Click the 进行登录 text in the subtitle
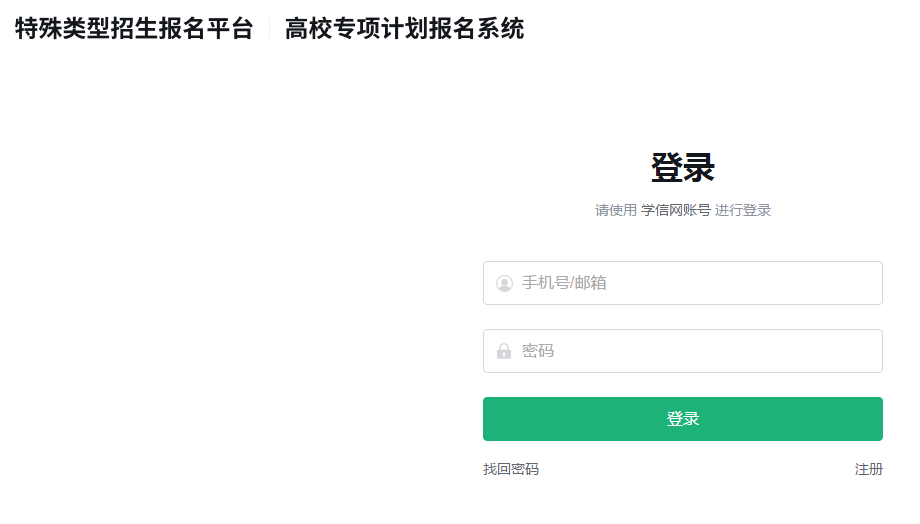920x524 pixels. [x=743, y=210]
